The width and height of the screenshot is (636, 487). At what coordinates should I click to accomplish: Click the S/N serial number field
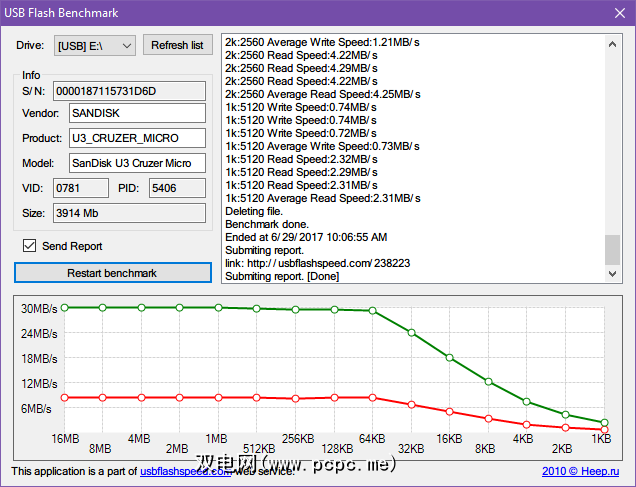click(x=129, y=92)
